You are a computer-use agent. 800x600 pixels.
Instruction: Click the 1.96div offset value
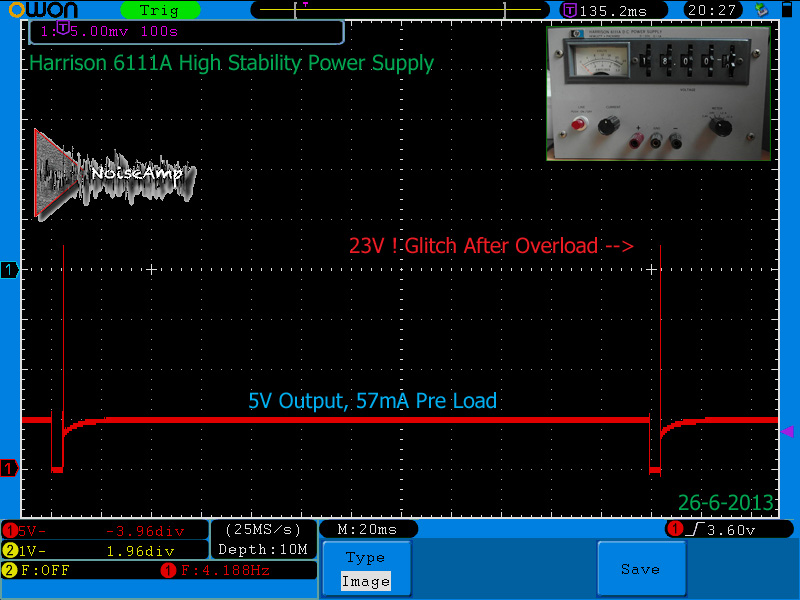[140, 551]
